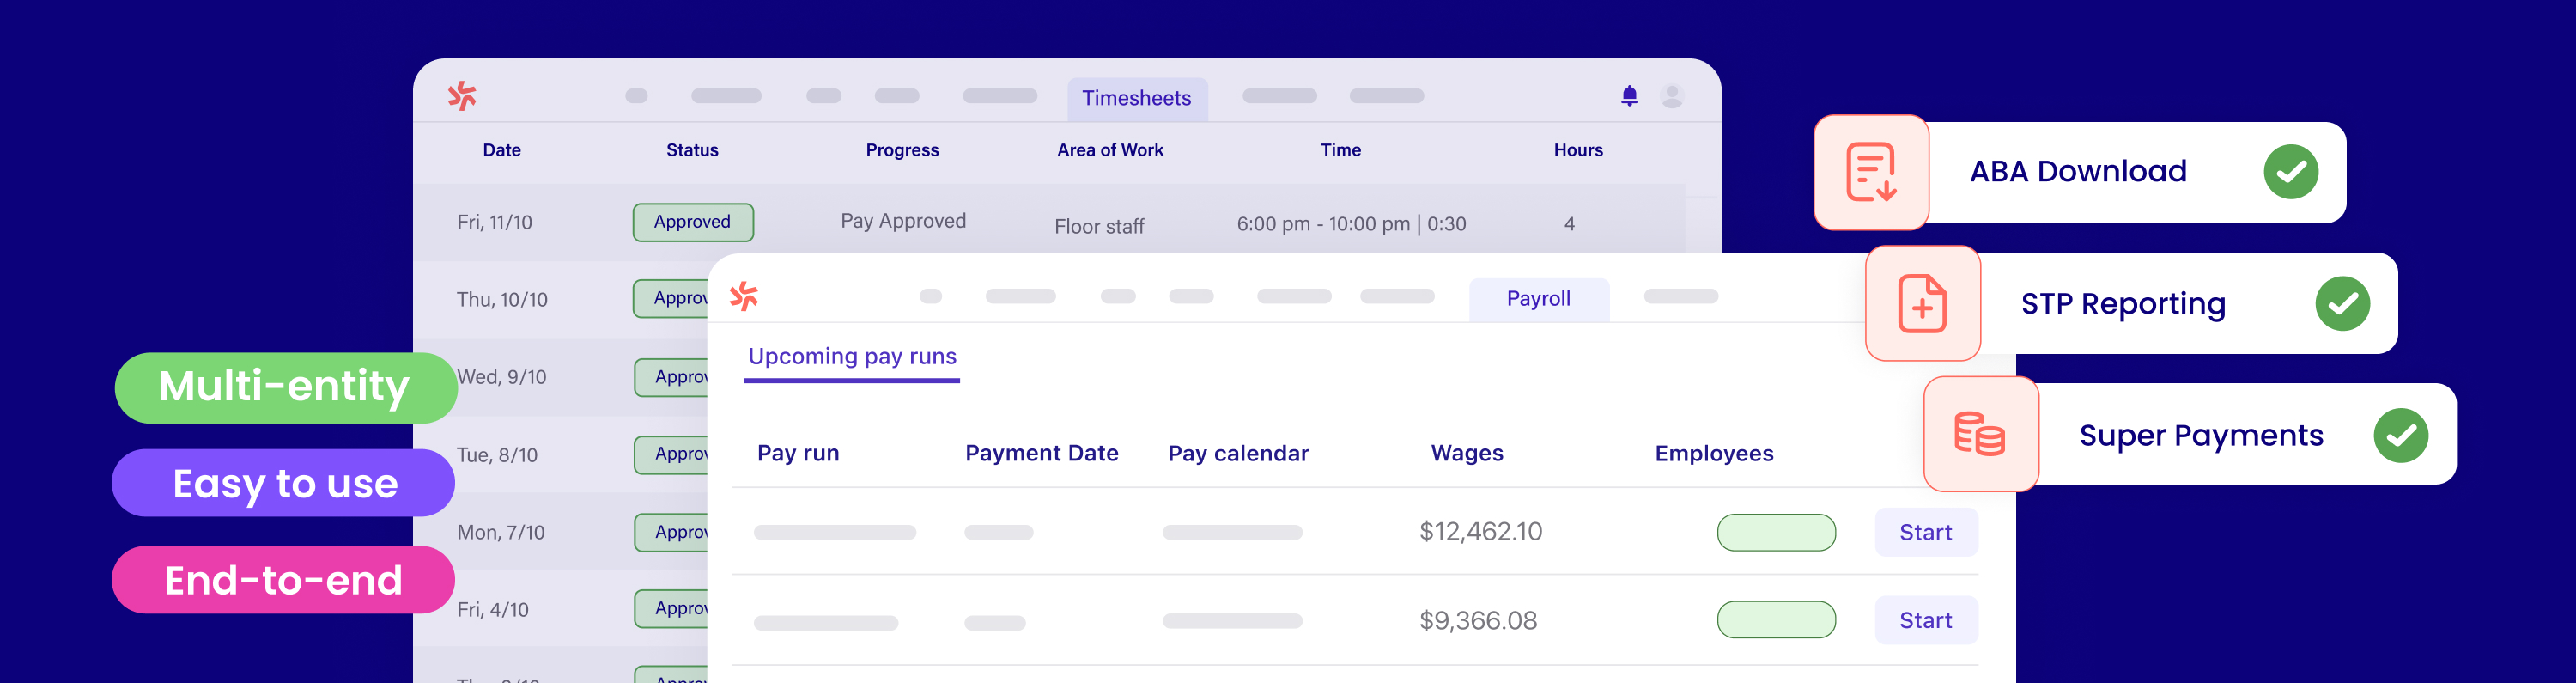This screenshot has width=2576, height=683.
Task: Open the Payroll tab
Action: point(1538,298)
